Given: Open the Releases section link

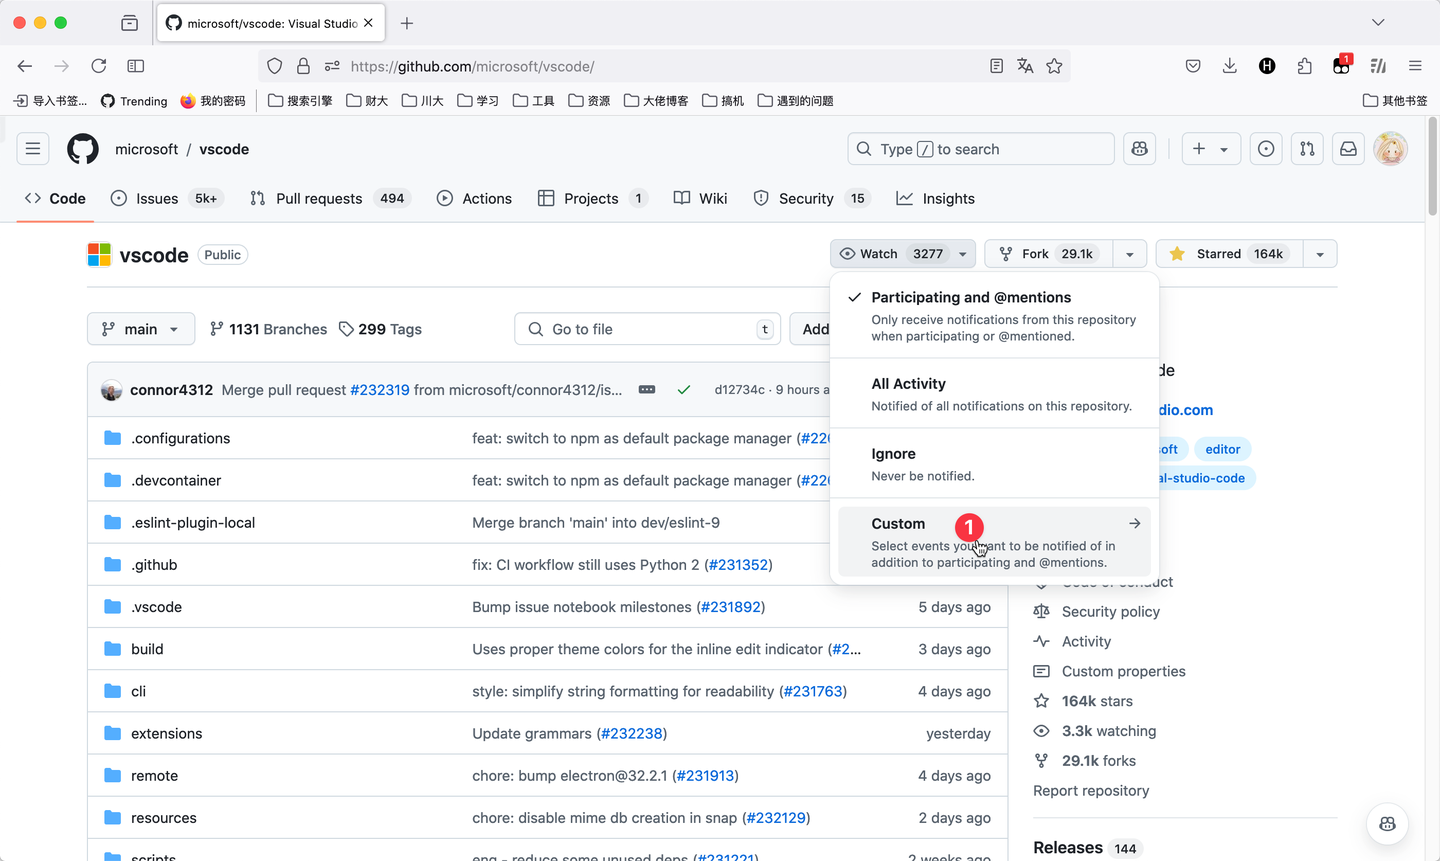Looking at the screenshot, I should click(1068, 848).
